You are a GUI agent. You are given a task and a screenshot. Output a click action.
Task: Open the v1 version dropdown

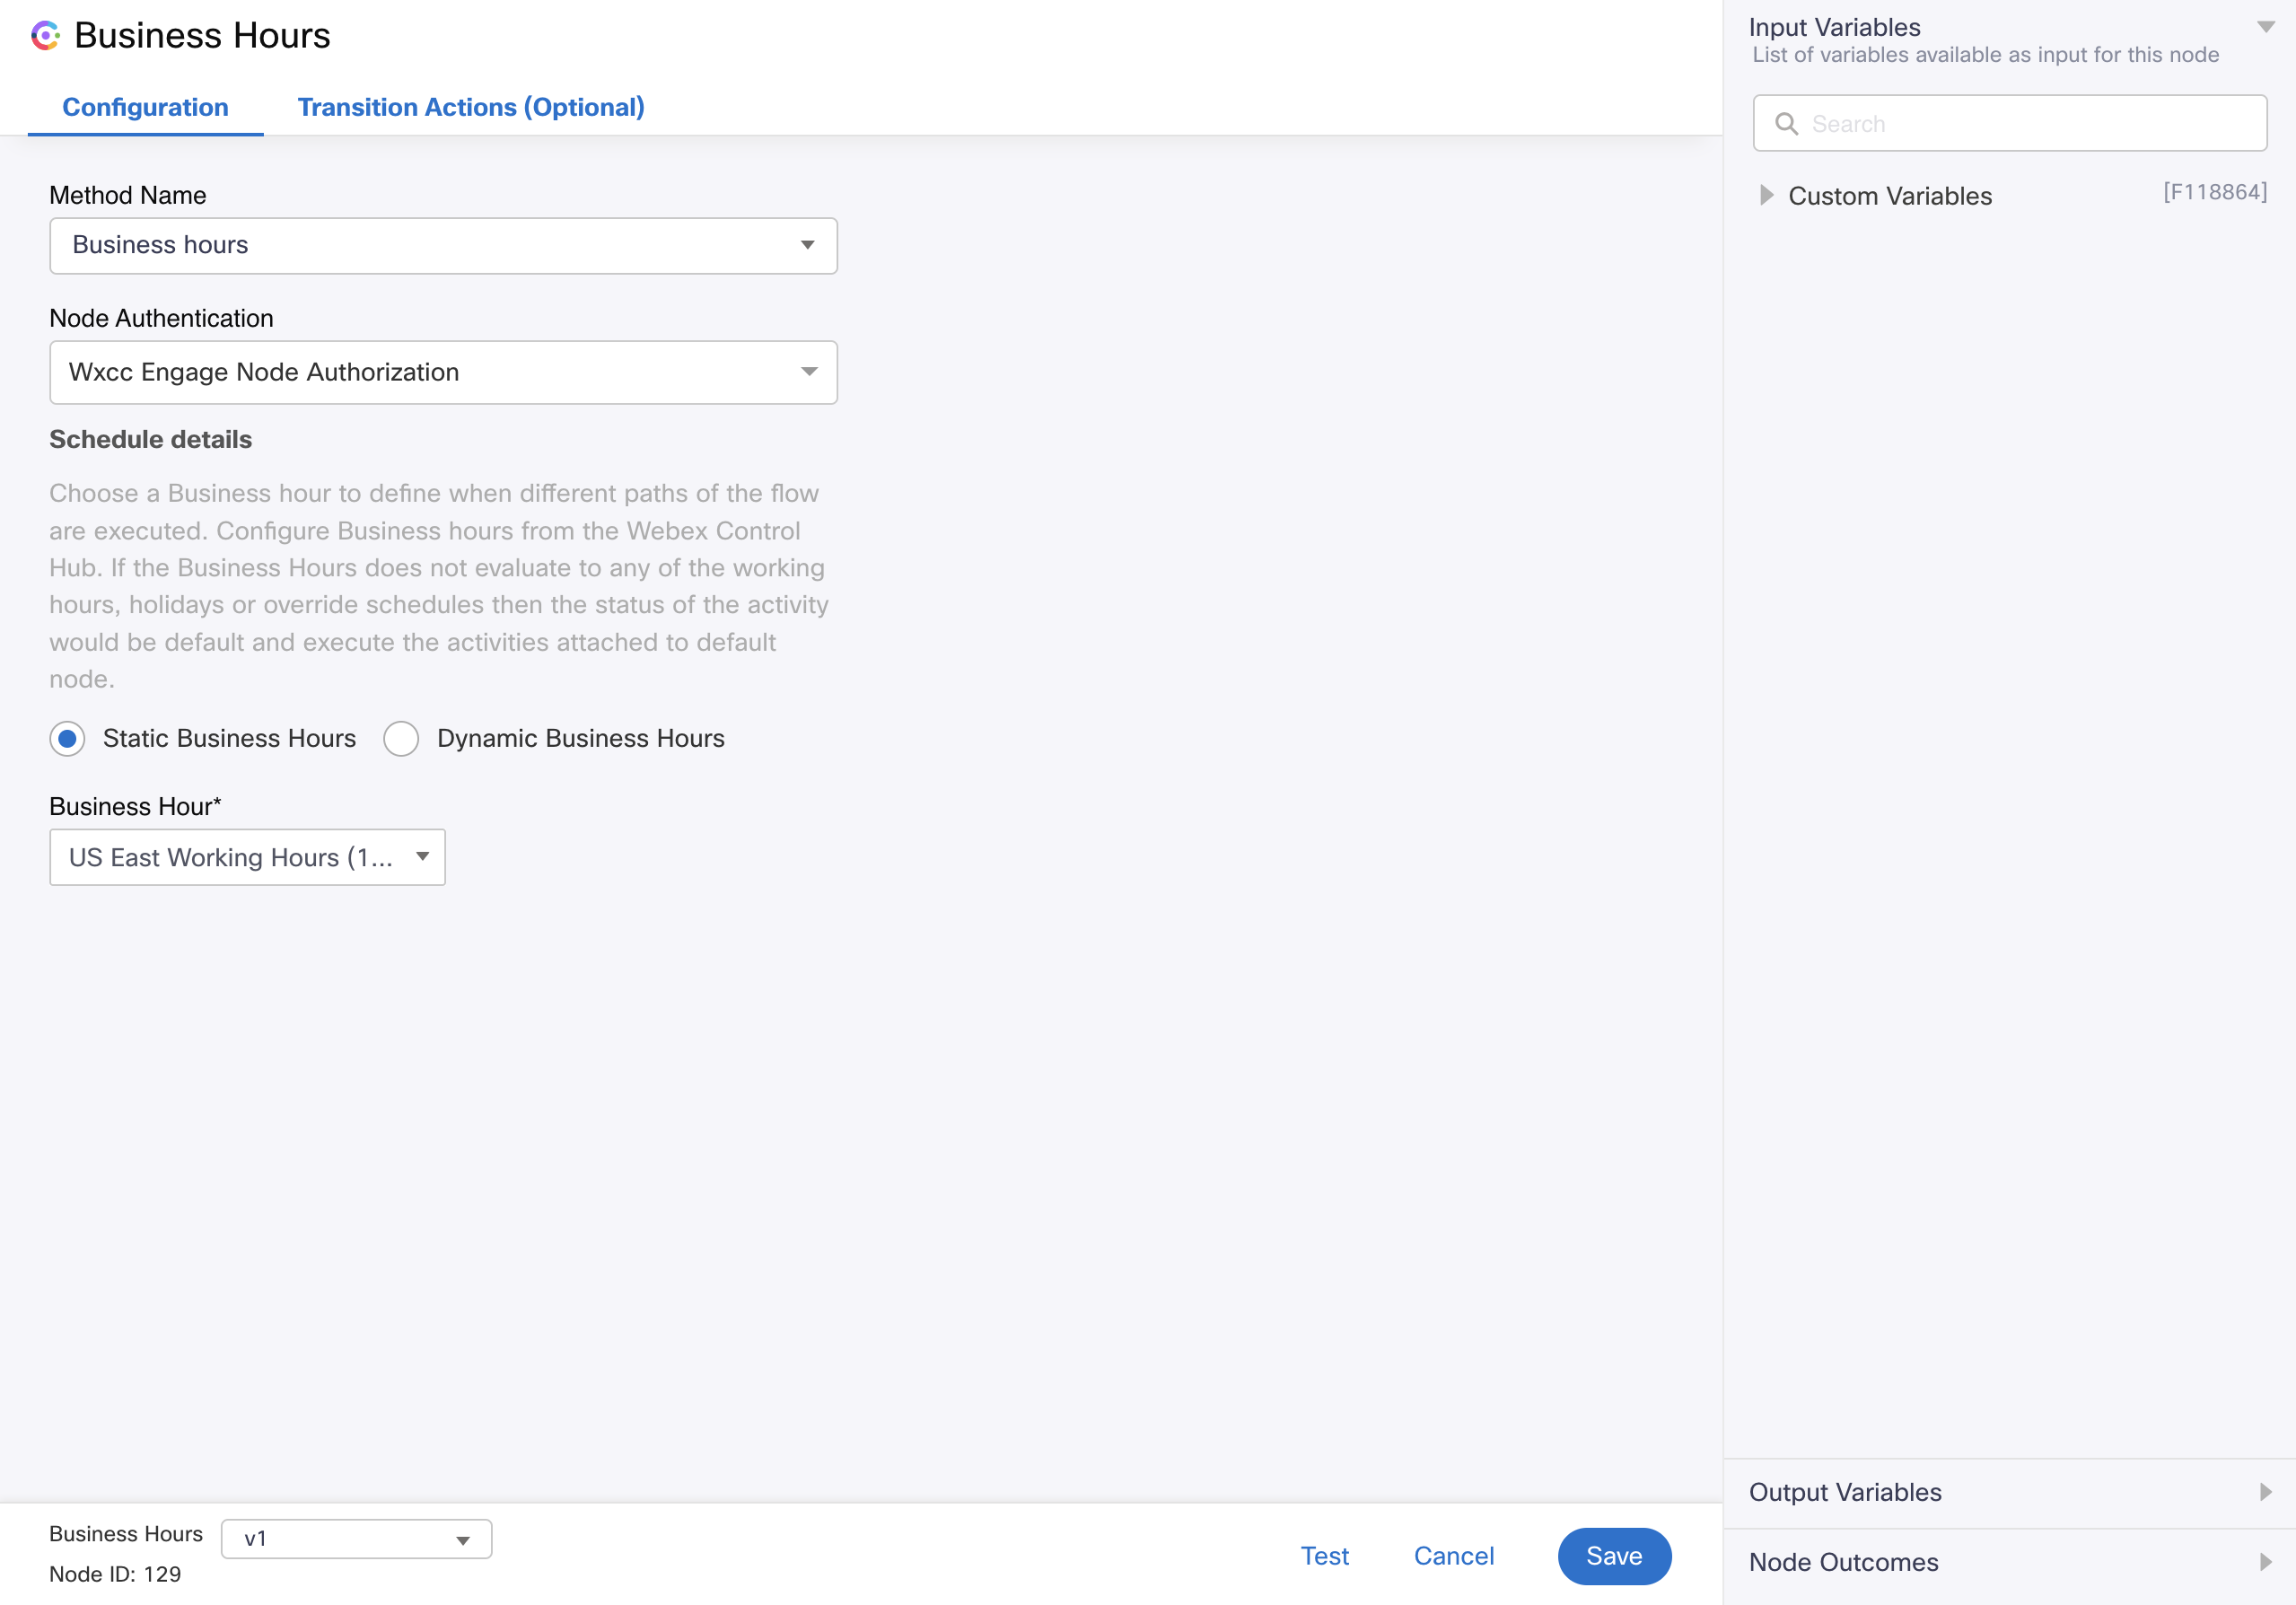coord(356,1539)
